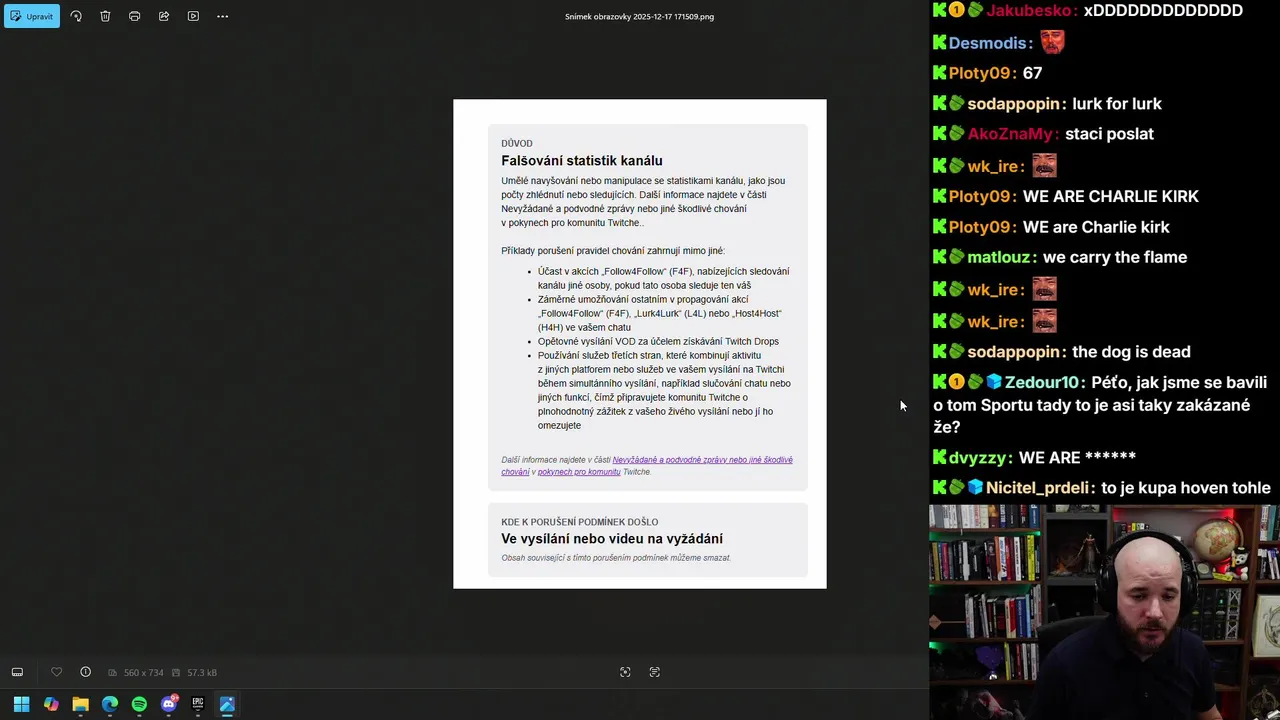Click the pokynech pro komunitu link

(x=579, y=472)
